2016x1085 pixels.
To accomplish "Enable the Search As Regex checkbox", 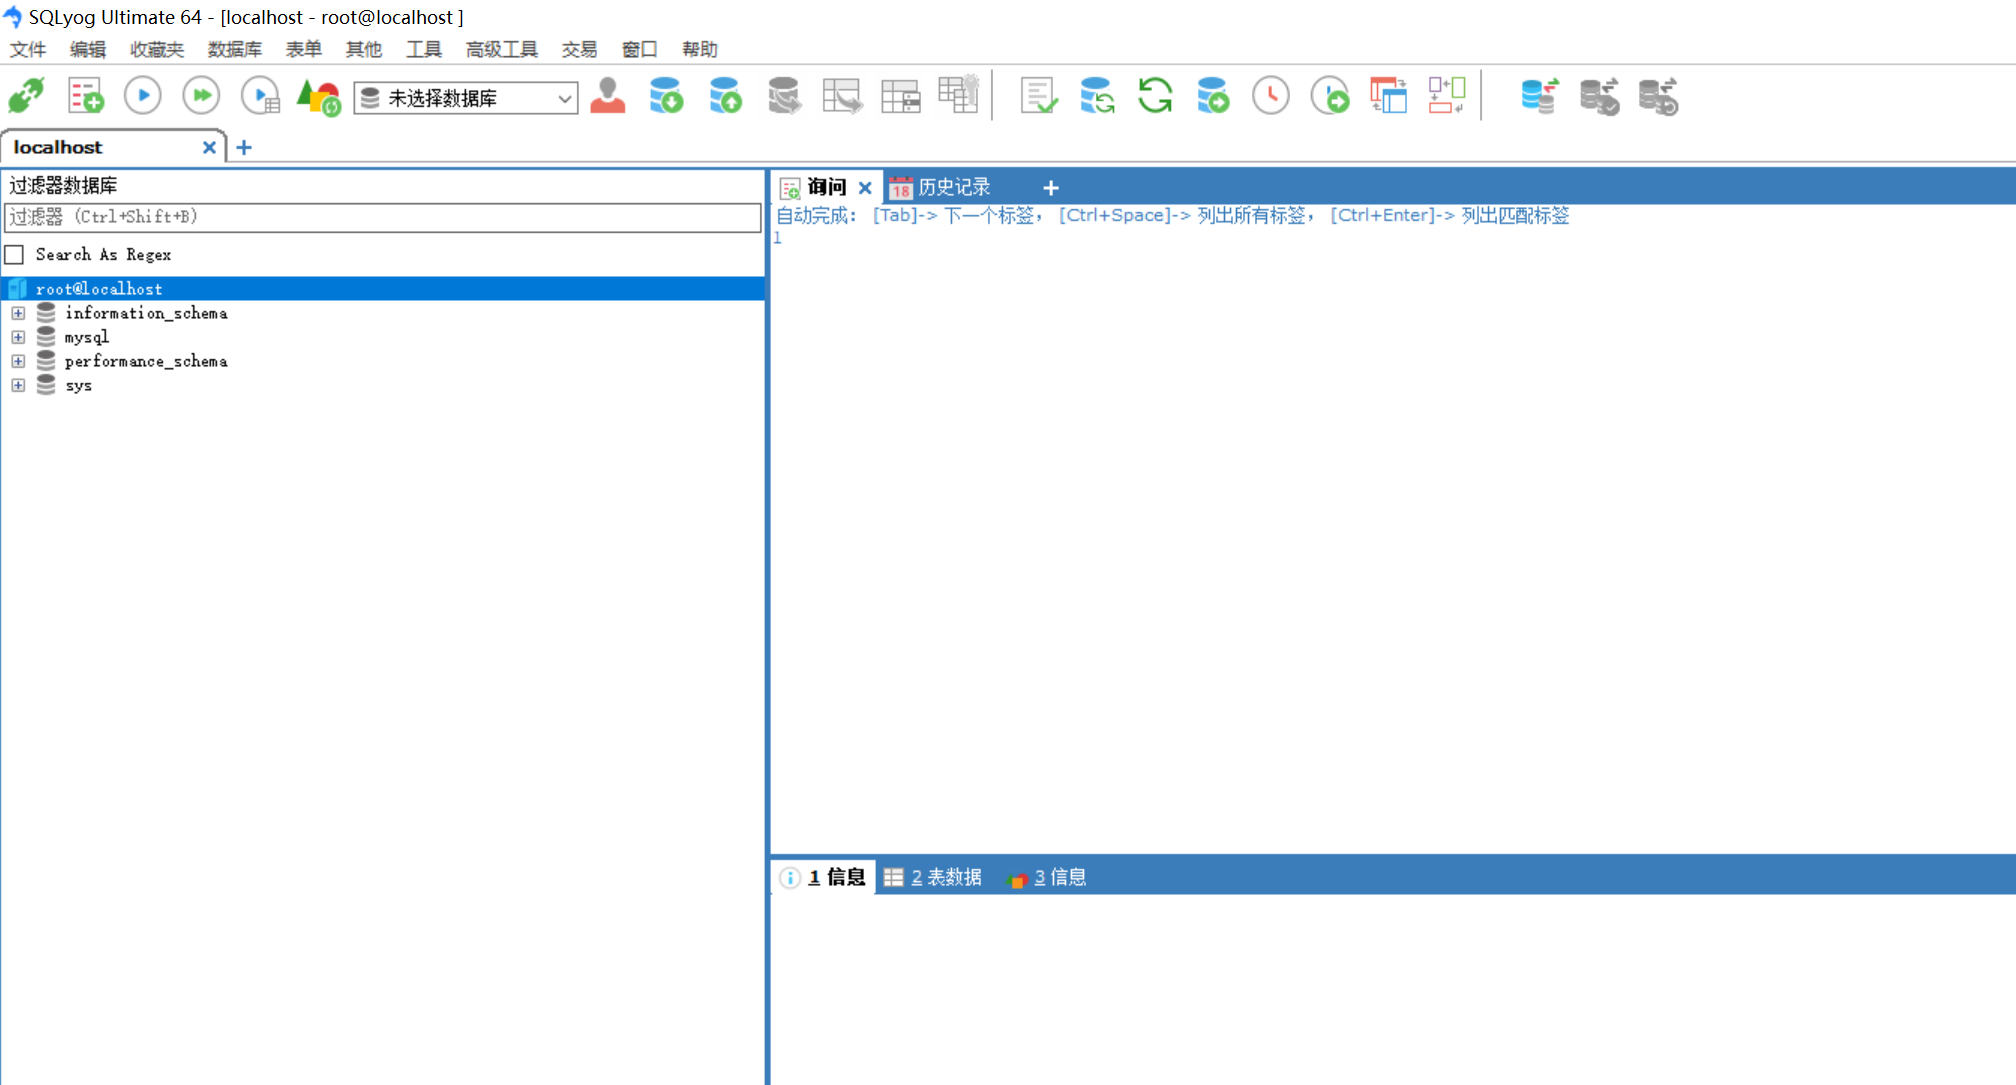I will (14, 254).
